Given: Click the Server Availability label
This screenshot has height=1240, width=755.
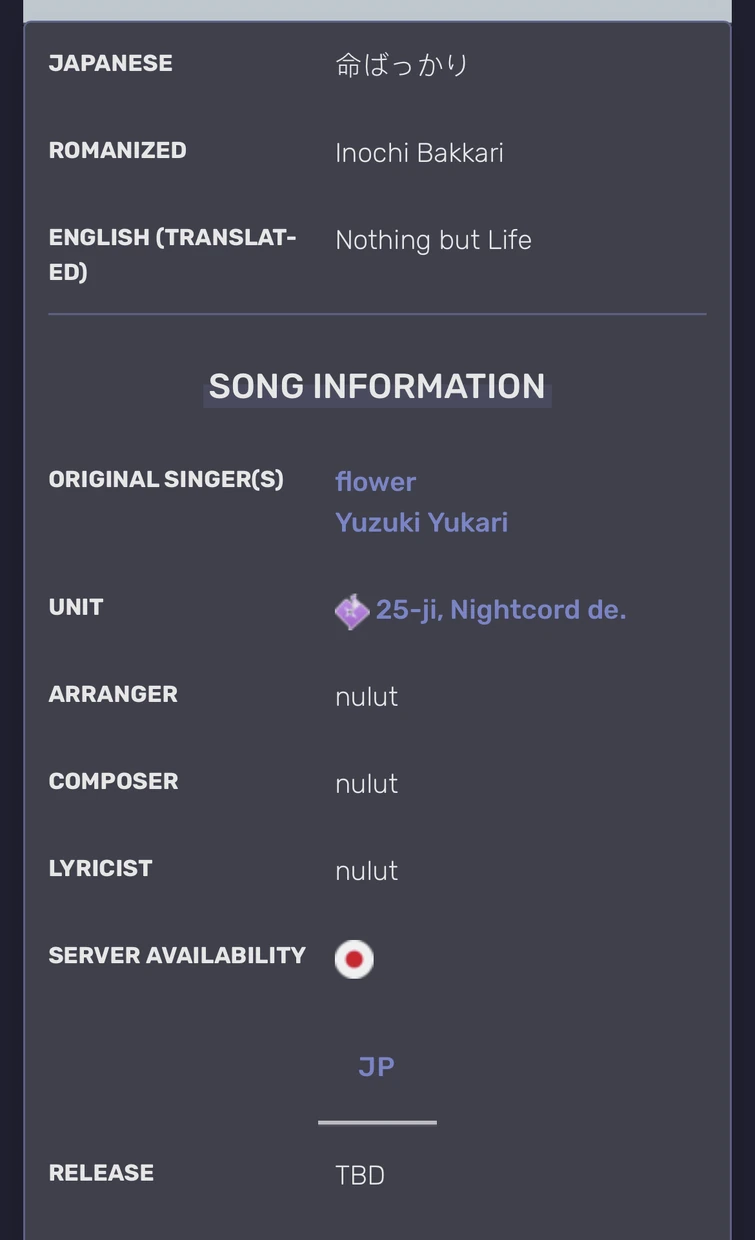Looking at the screenshot, I should [177, 956].
